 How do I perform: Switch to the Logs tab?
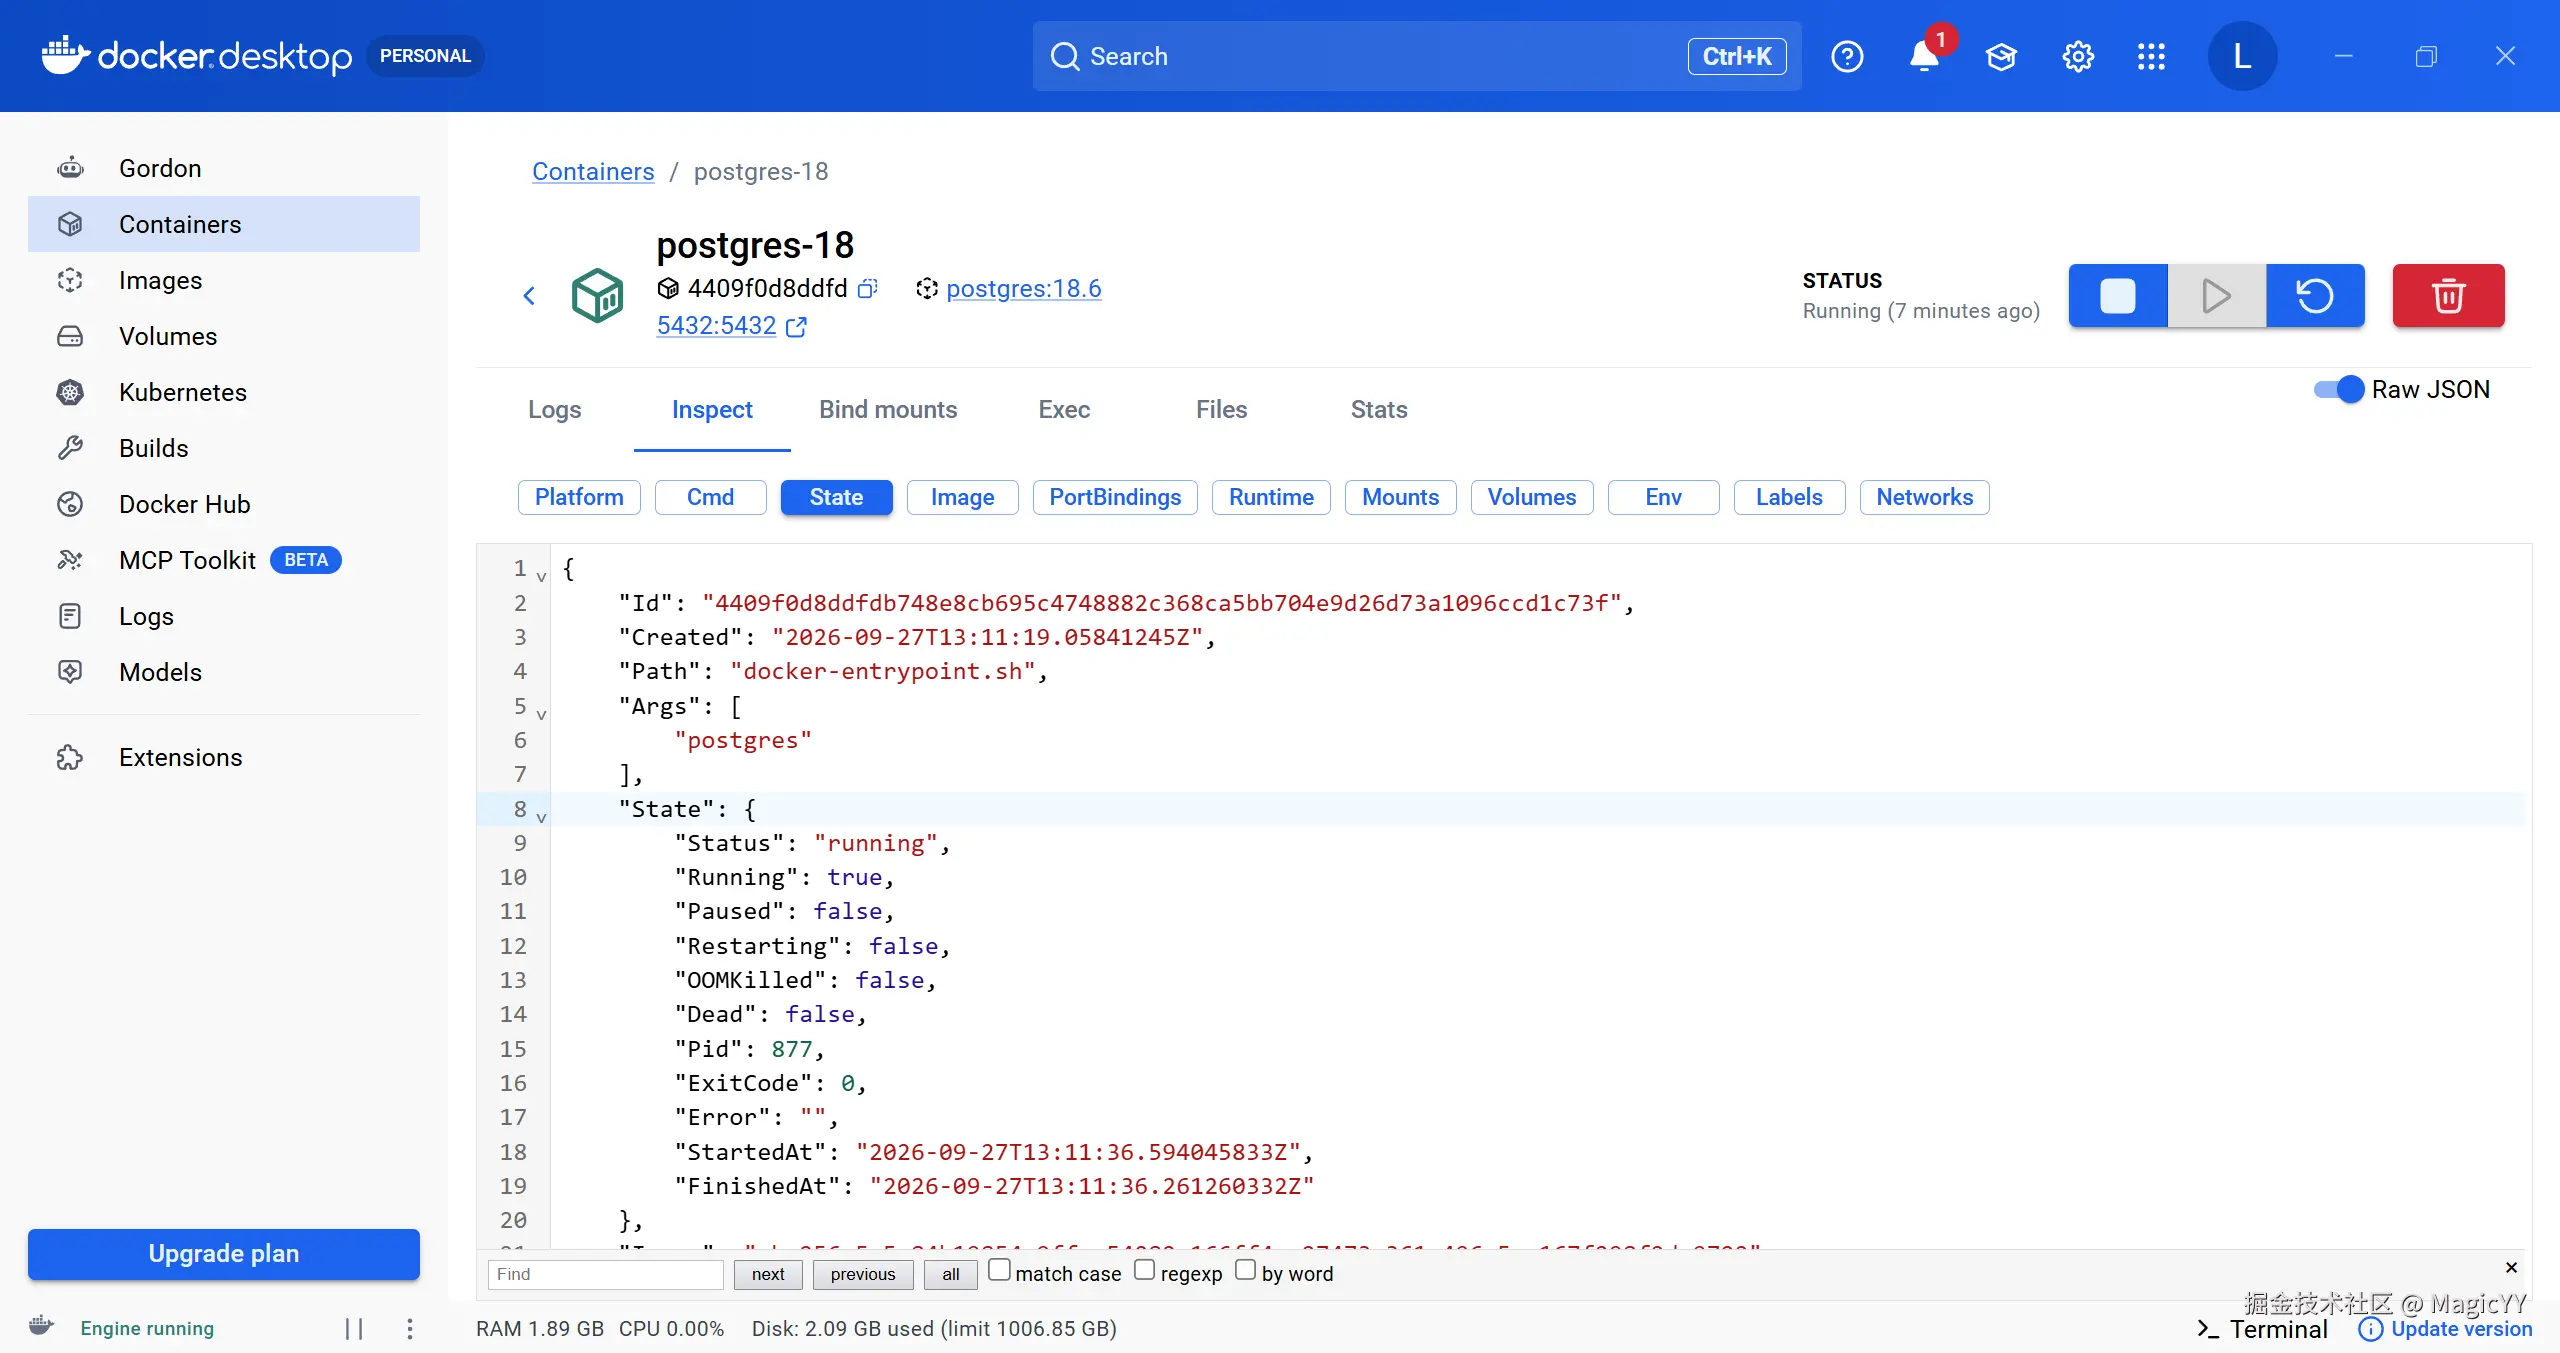click(x=555, y=410)
